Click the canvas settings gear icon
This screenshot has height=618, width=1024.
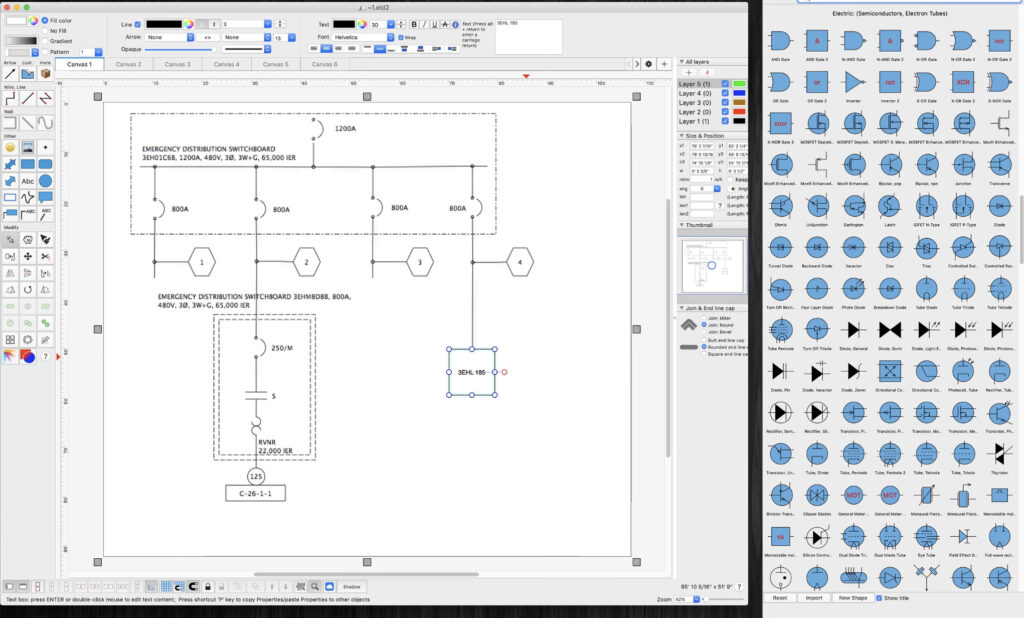tap(649, 64)
